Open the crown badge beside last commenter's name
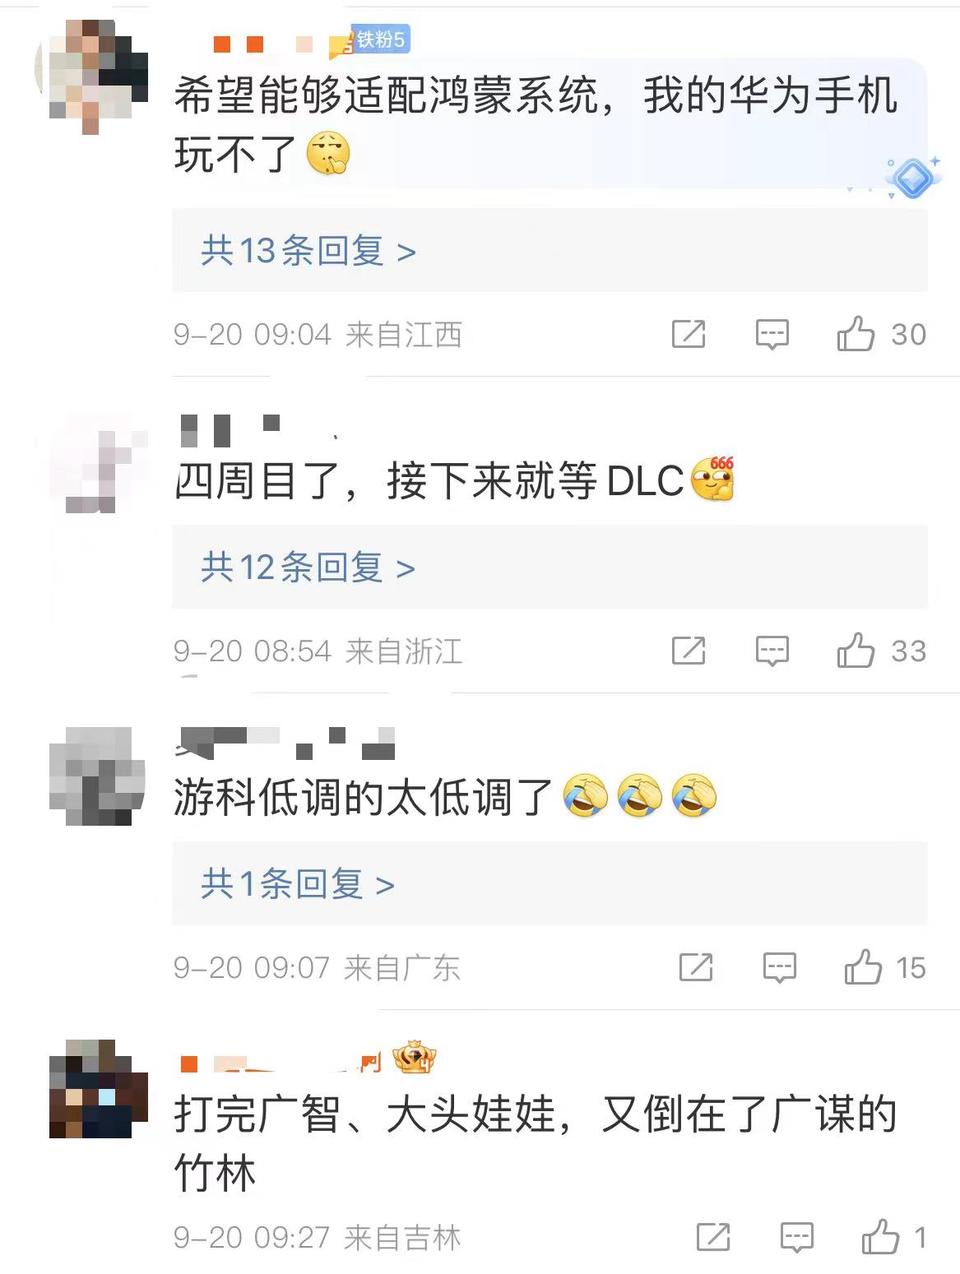960x1274 pixels. click(x=414, y=1056)
